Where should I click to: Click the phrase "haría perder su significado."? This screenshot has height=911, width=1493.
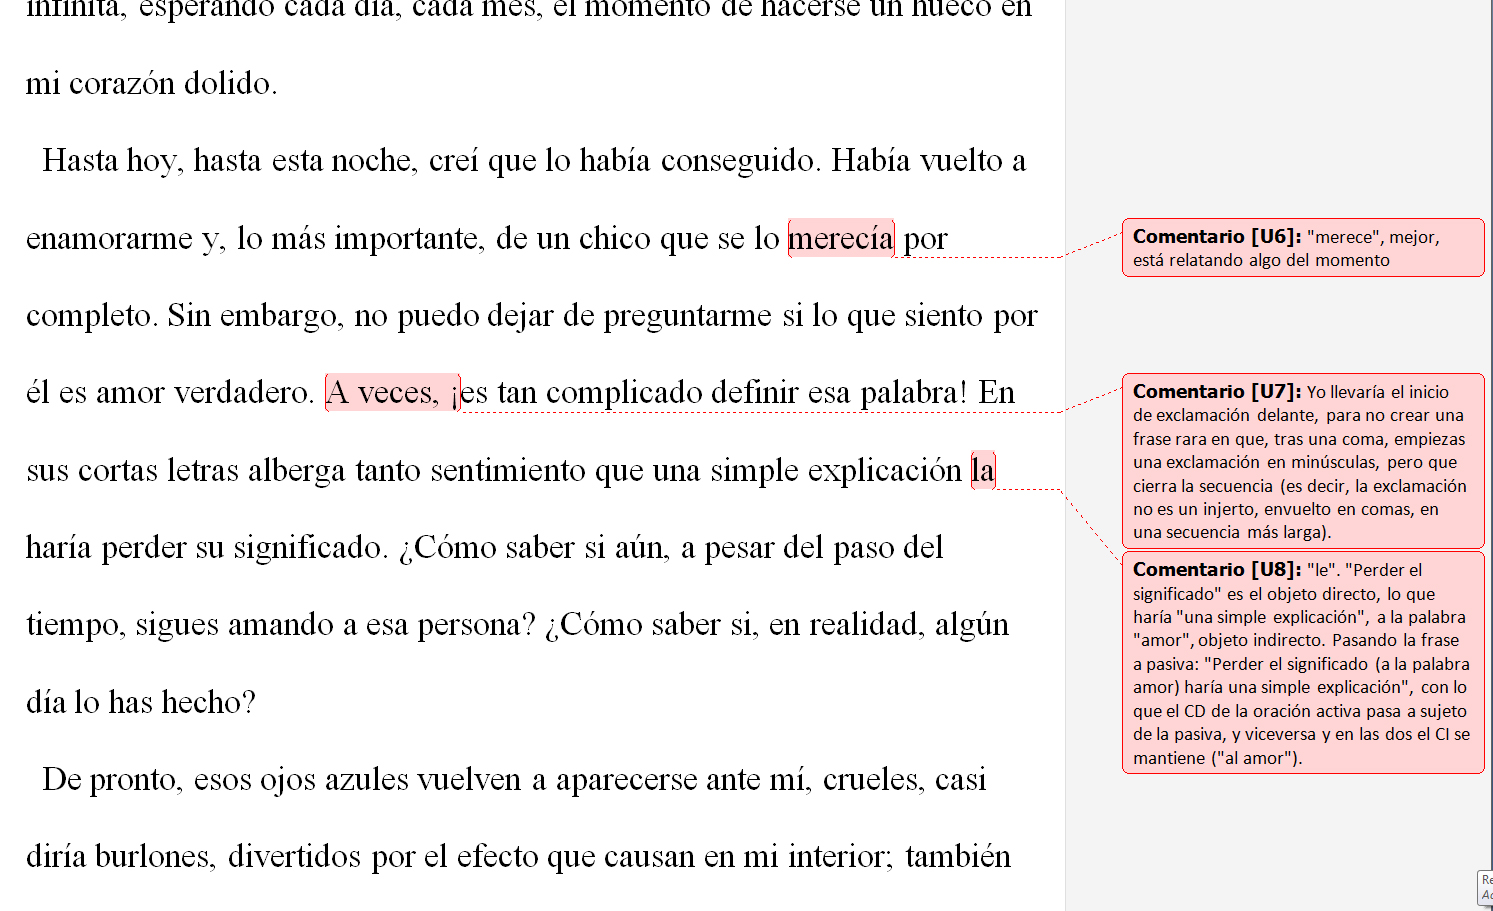(x=207, y=548)
